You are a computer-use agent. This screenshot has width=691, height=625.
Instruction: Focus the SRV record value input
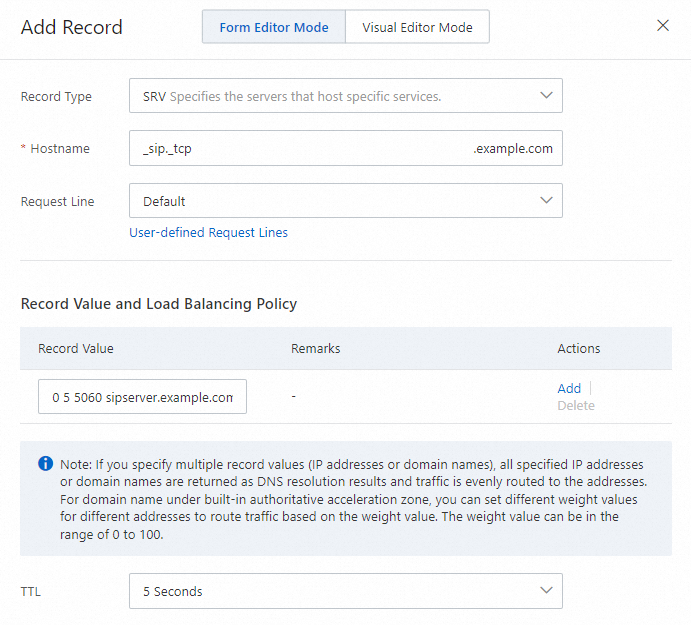coord(142,397)
